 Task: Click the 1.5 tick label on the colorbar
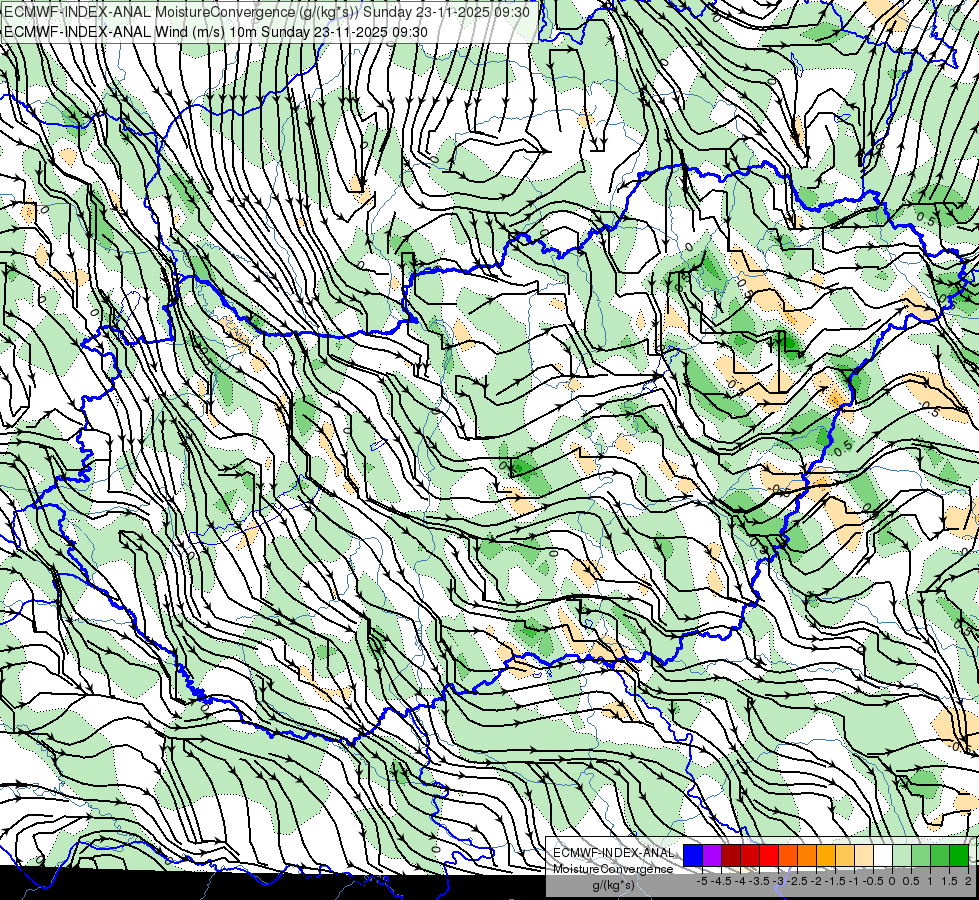[x=948, y=881]
